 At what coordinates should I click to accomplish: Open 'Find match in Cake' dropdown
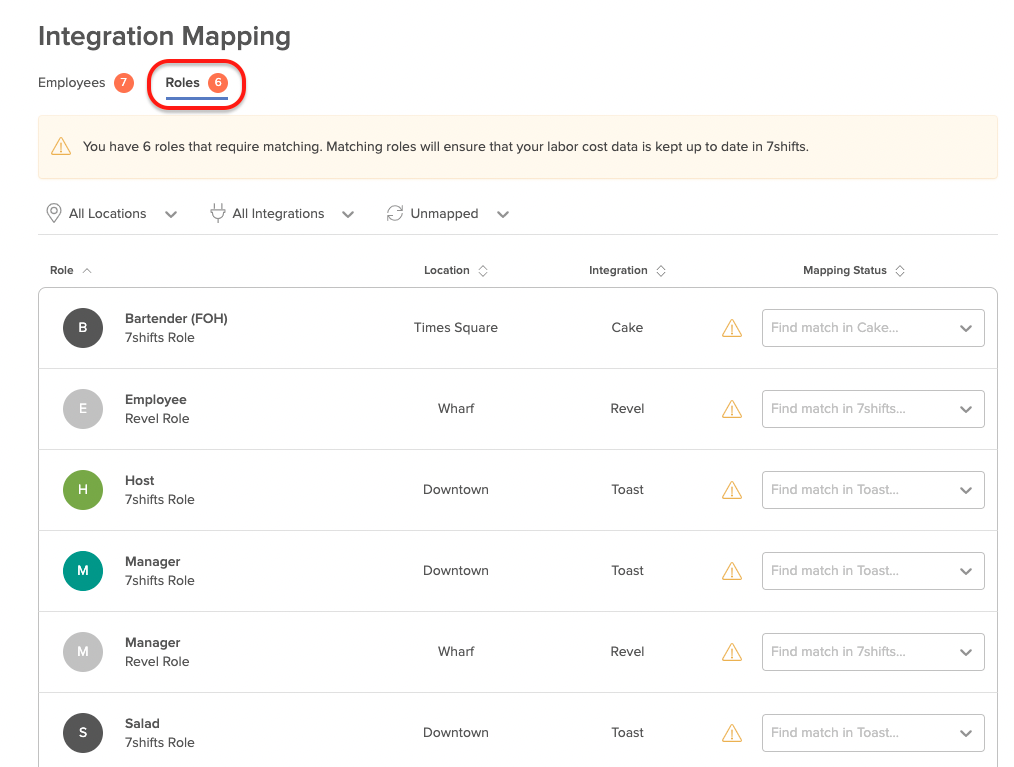(872, 328)
